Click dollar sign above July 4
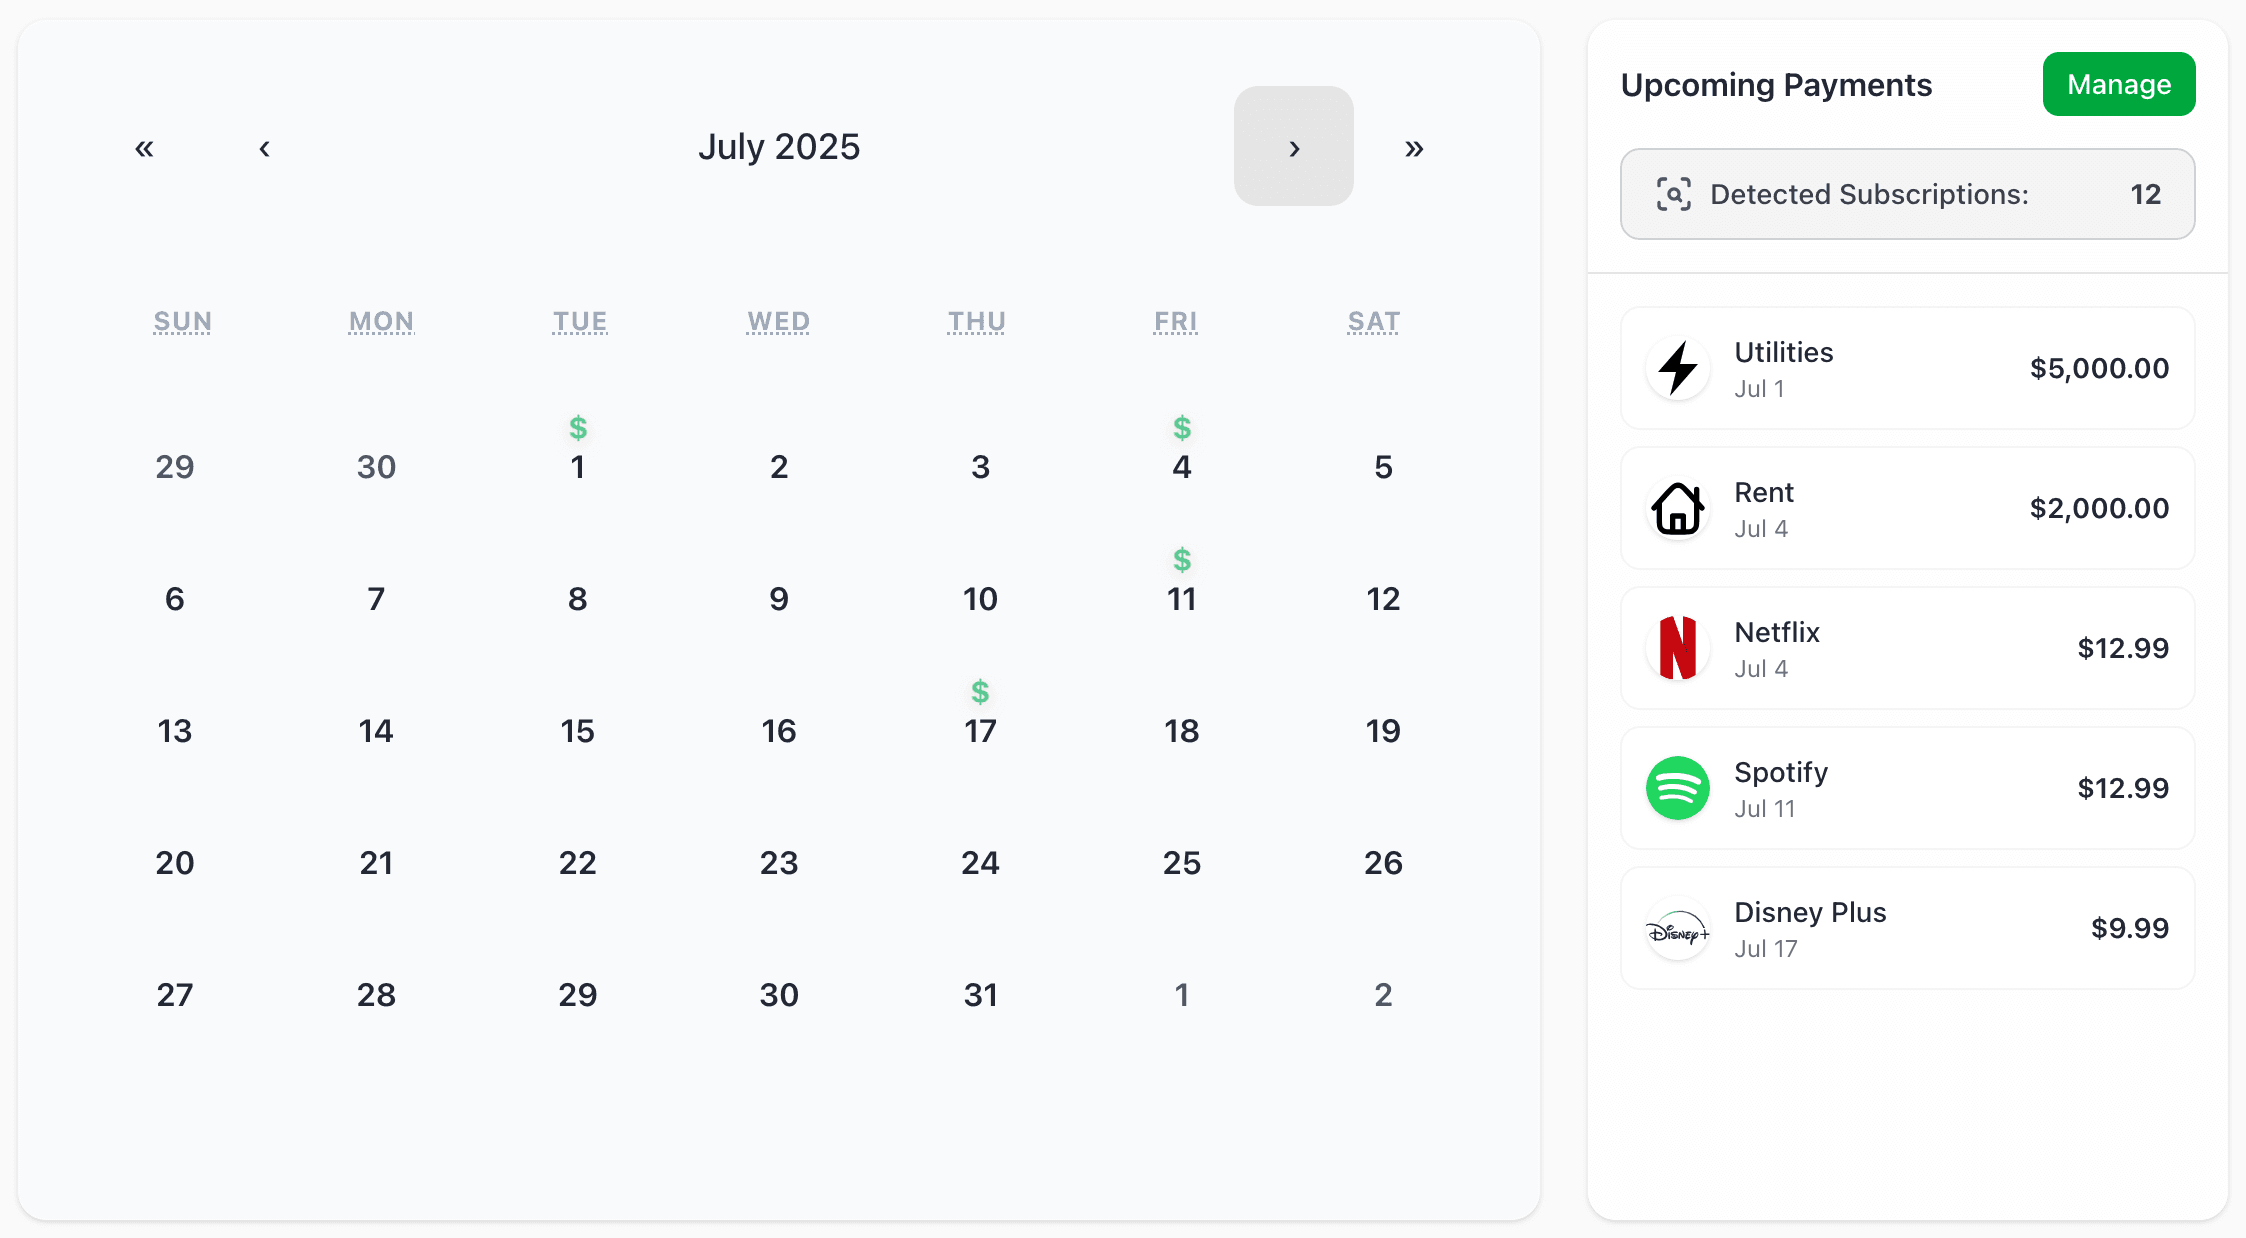Viewport: 2246px width, 1238px height. click(x=1182, y=428)
